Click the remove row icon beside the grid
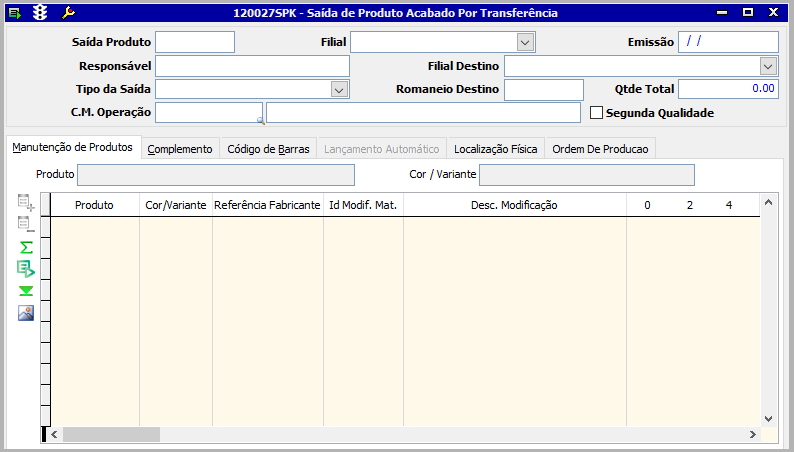The image size is (794, 452). tap(26, 224)
